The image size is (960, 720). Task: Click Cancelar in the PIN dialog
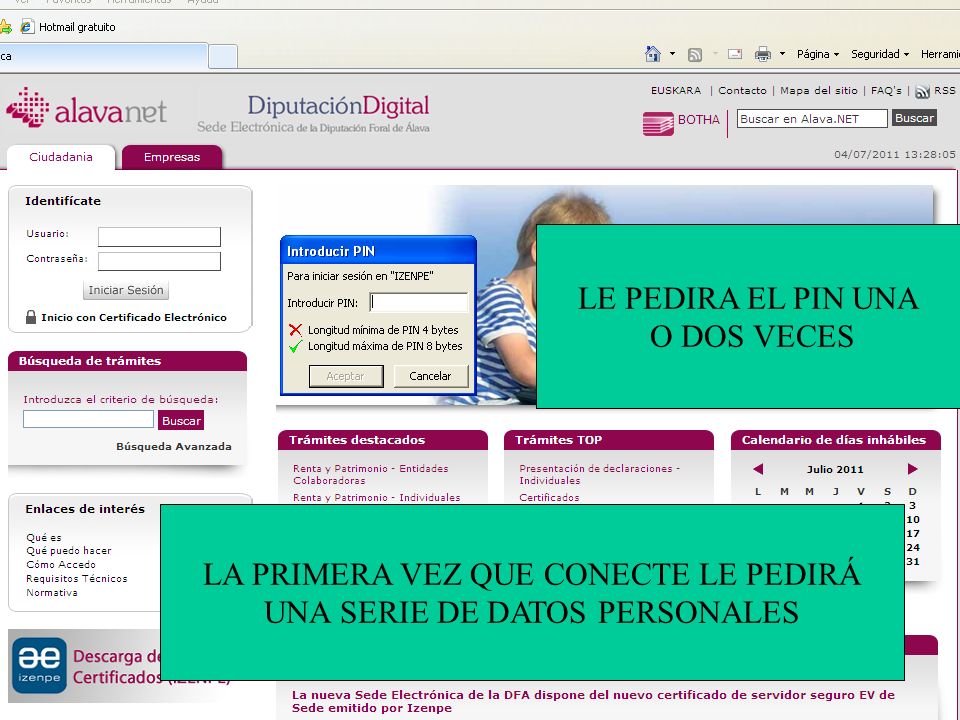[x=430, y=376]
